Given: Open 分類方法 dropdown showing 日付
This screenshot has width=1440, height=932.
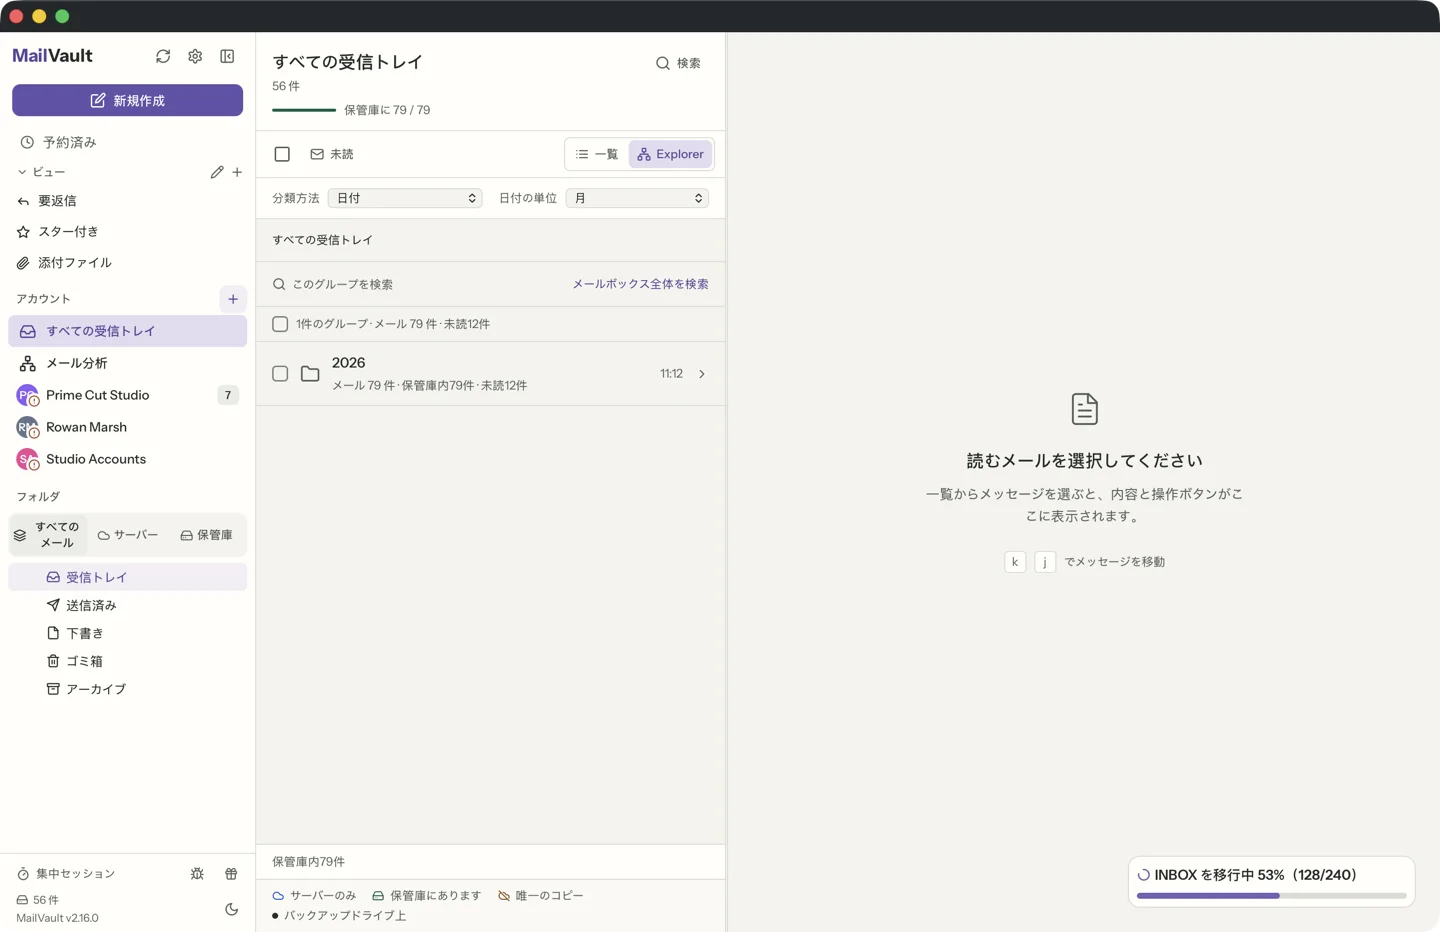Looking at the screenshot, I should click(x=405, y=198).
